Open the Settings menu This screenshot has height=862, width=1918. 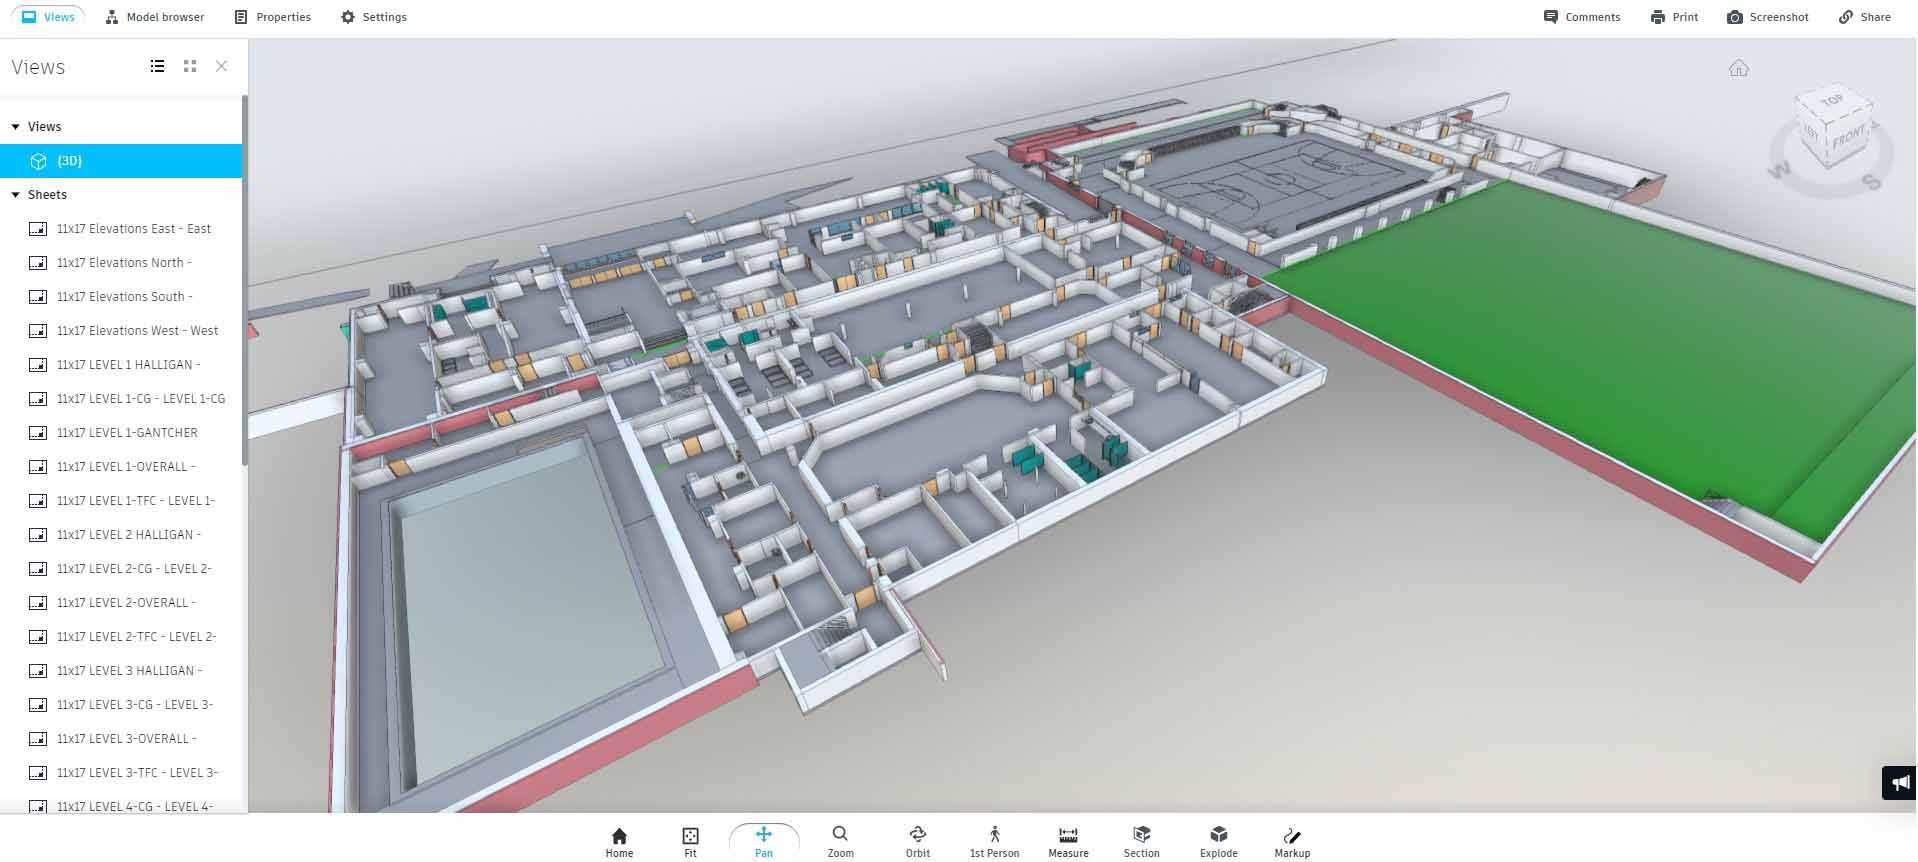click(x=374, y=17)
